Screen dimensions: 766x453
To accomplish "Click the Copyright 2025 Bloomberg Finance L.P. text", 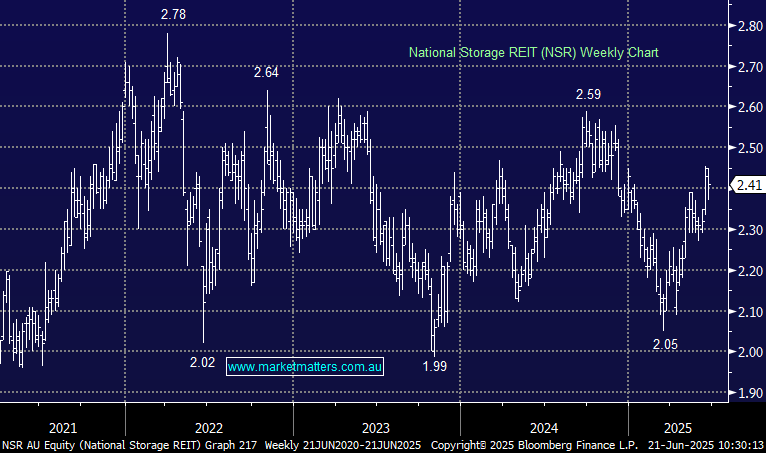I will [534, 445].
